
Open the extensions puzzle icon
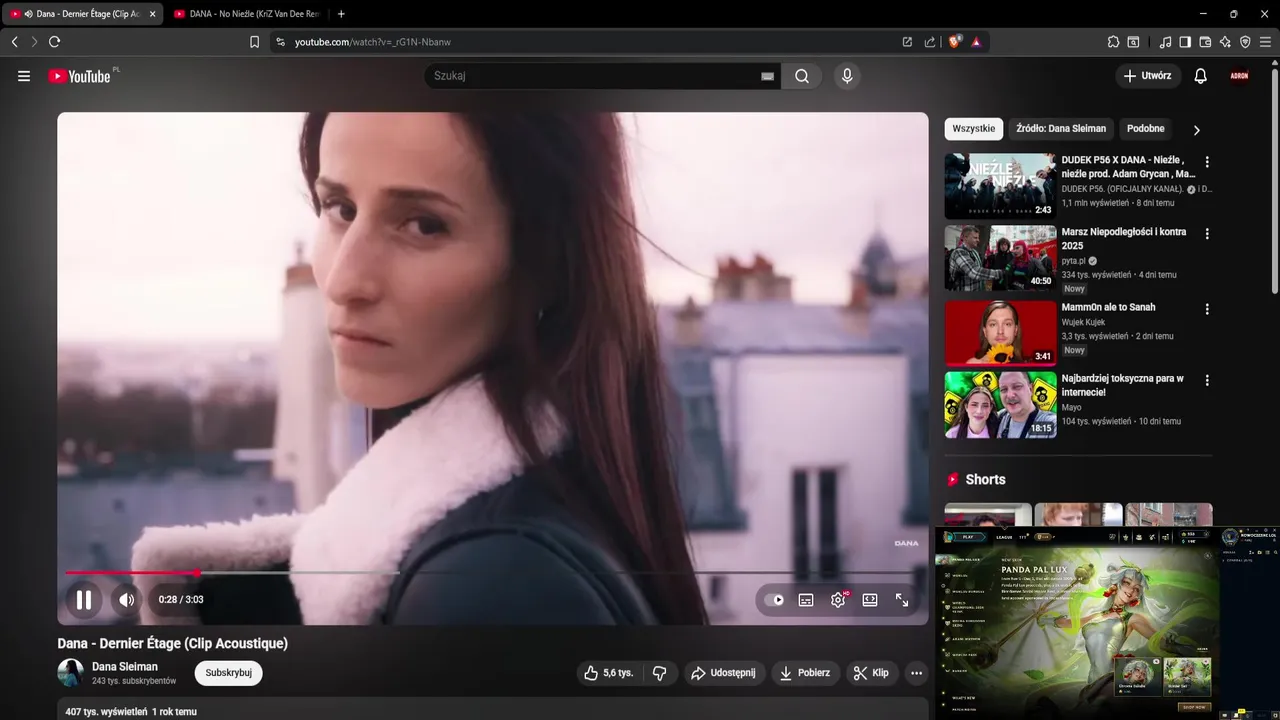[1113, 42]
